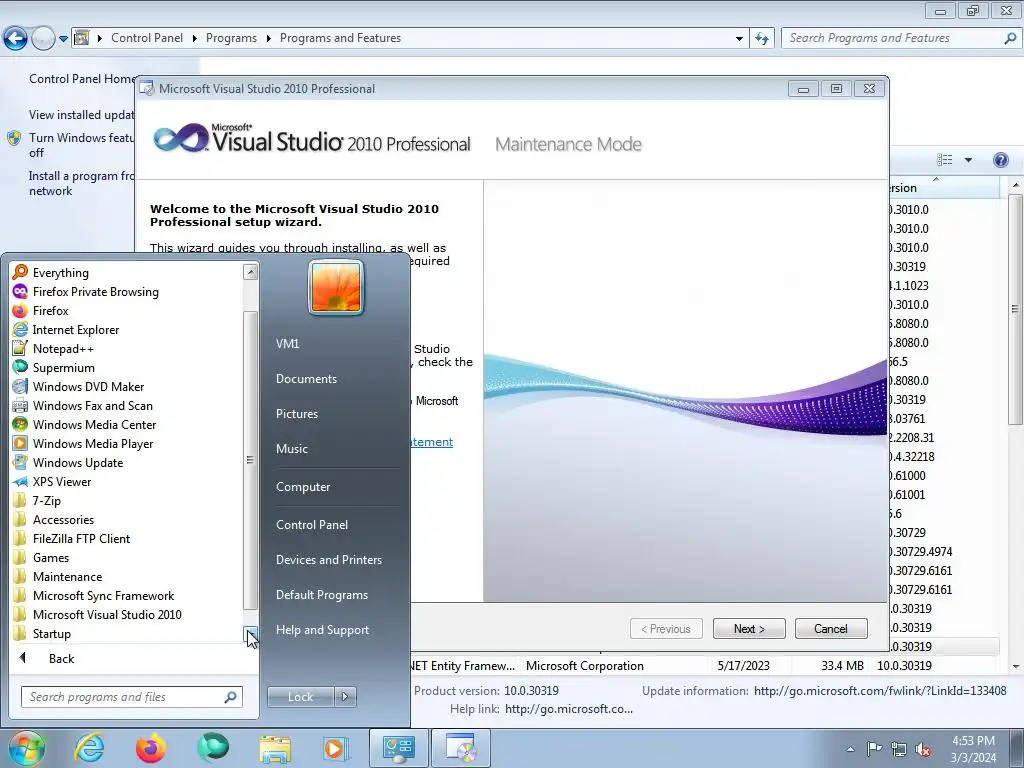Switch to Visual Studio setup taskbar button
1024x768 pixels.
click(461, 748)
